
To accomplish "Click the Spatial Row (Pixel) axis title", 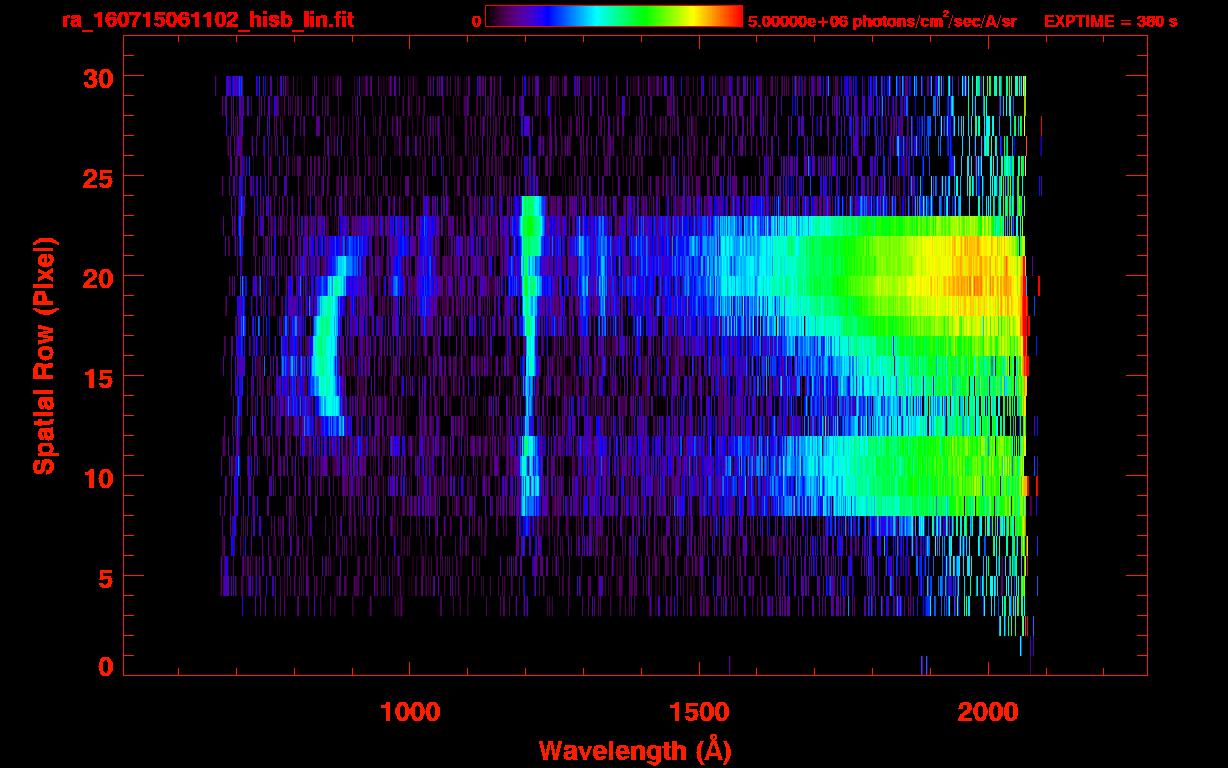I will (x=43, y=356).
